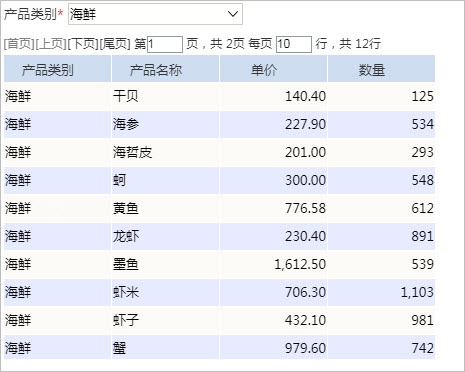The image size is (465, 372).
Task: Select the 虾子 product name cell
Action: click(165, 320)
